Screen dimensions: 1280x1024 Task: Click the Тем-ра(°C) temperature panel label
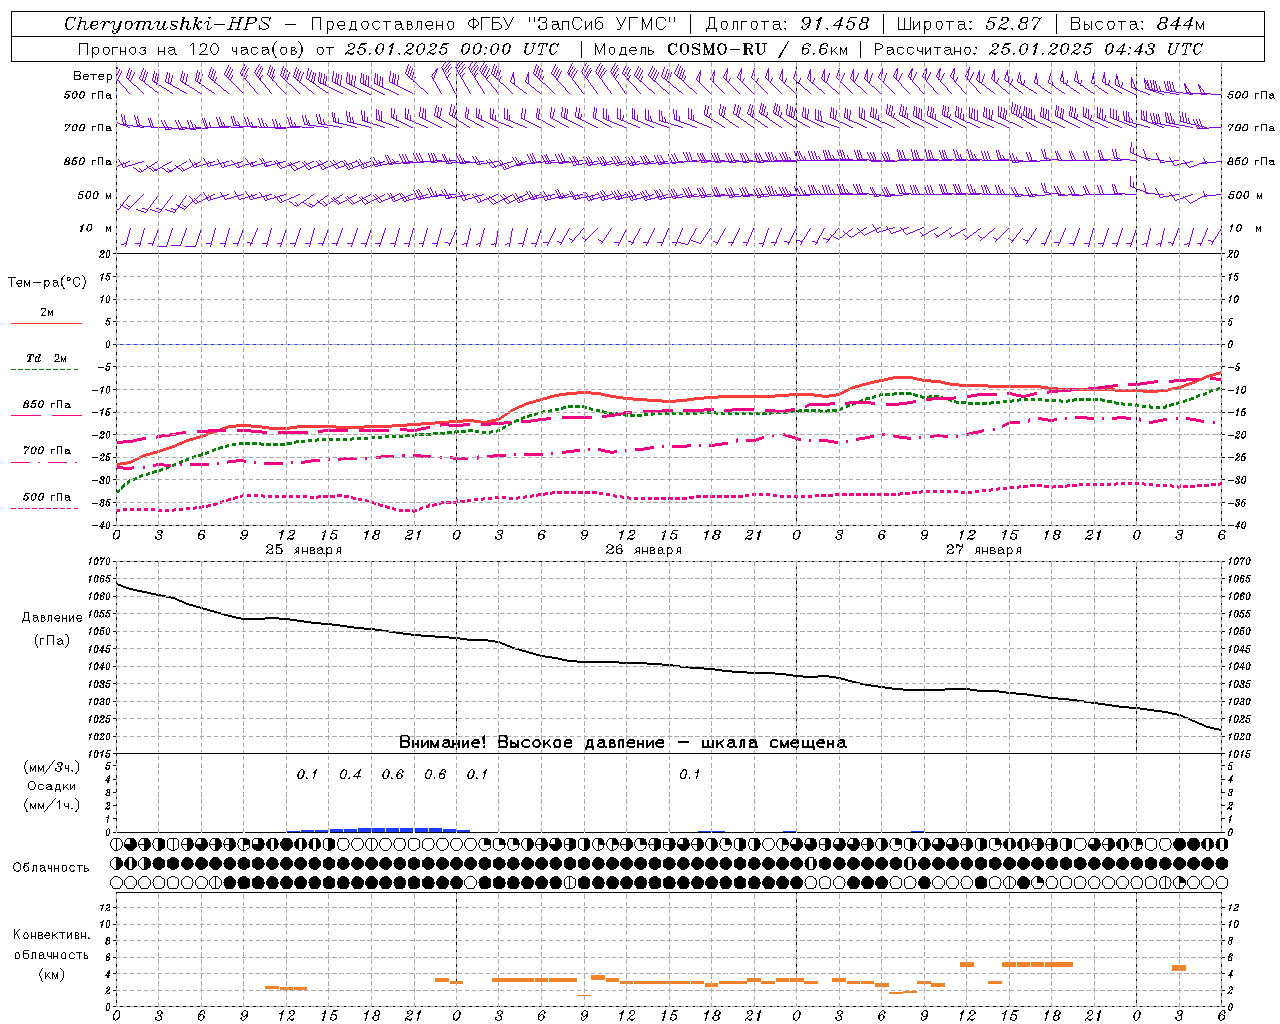(x=47, y=283)
